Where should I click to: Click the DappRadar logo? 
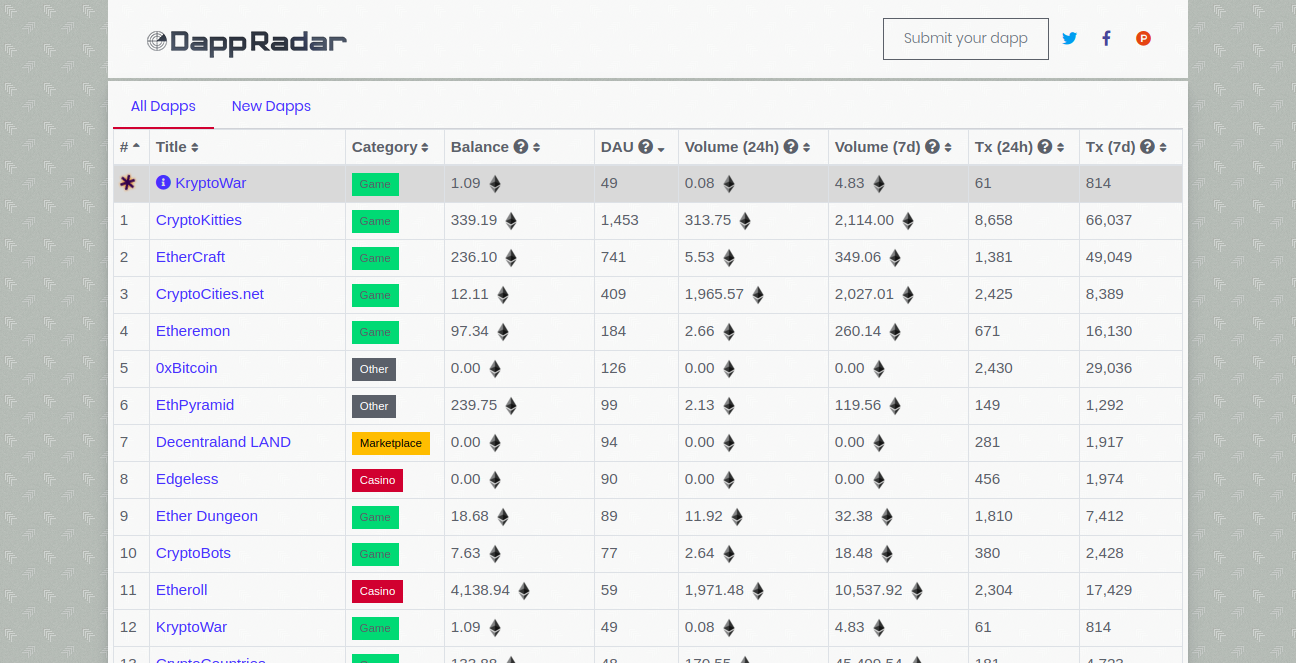246,41
